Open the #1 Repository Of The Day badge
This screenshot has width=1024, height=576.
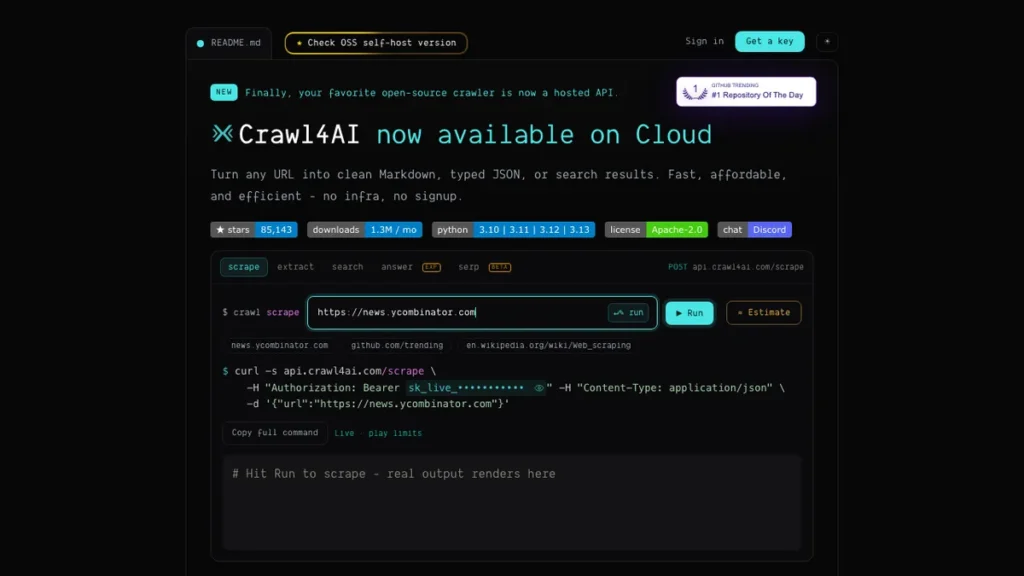point(746,91)
